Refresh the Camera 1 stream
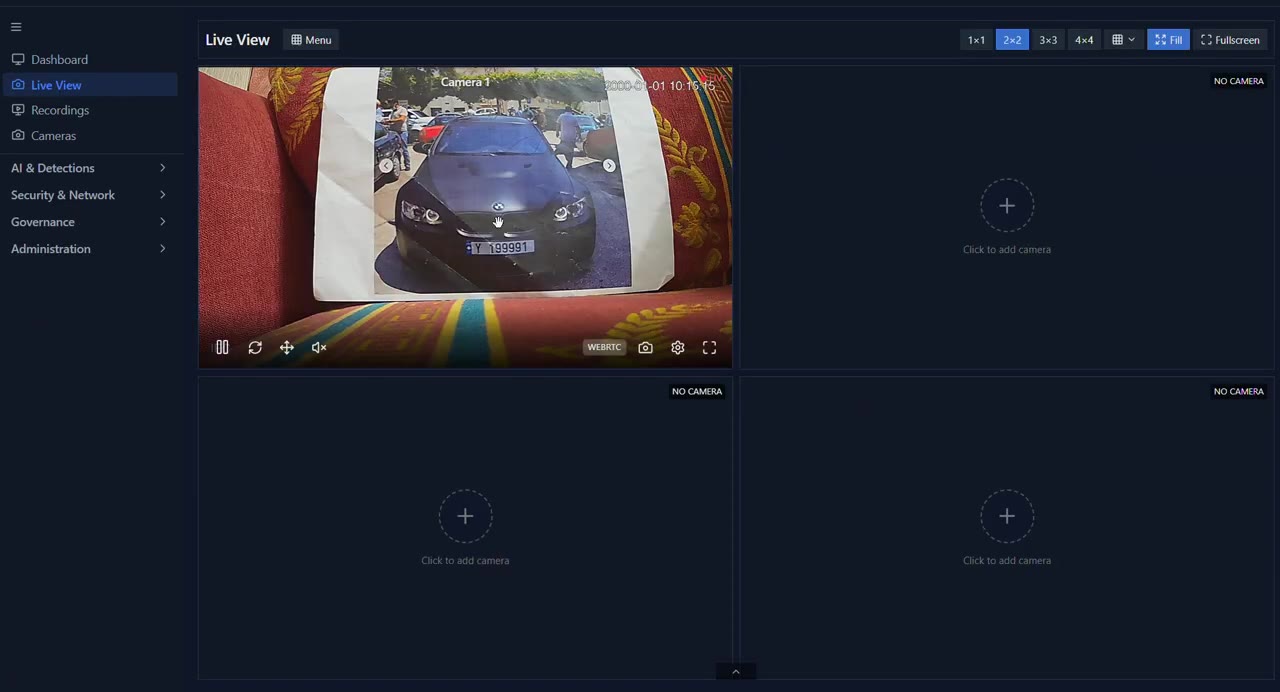Screen dimensions: 1280x692 click(x=255, y=347)
